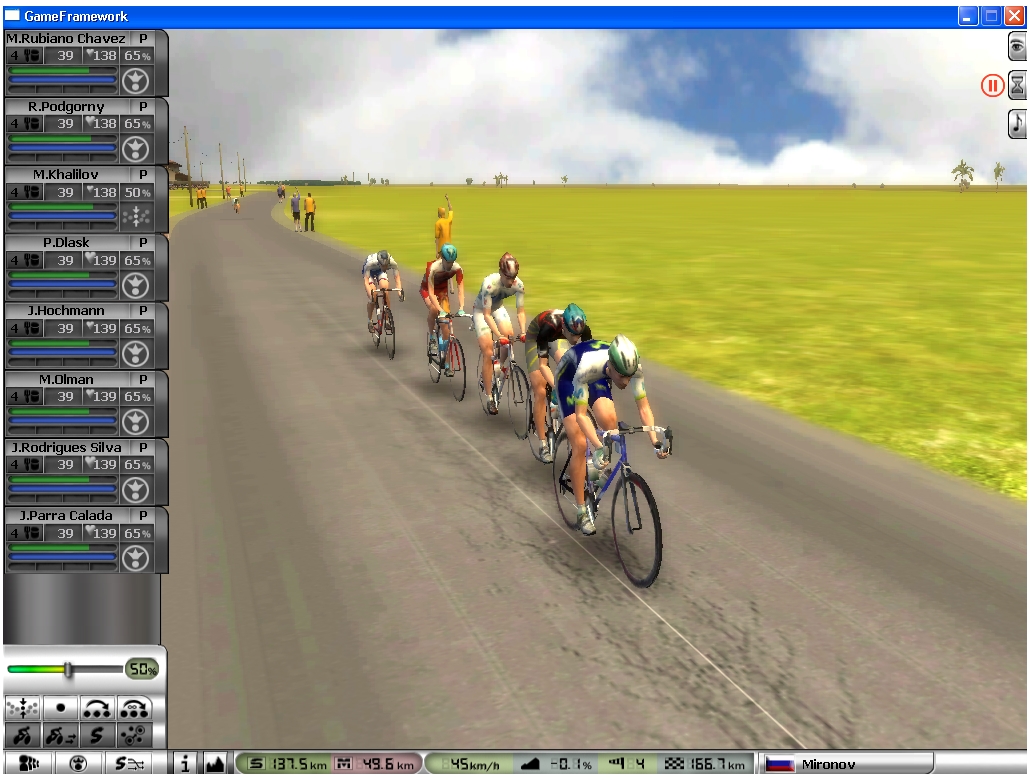The width and height of the screenshot is (1030, 780).
Task: Click the cyclist with arrows counter-attack icon
Action: [60, 737]
